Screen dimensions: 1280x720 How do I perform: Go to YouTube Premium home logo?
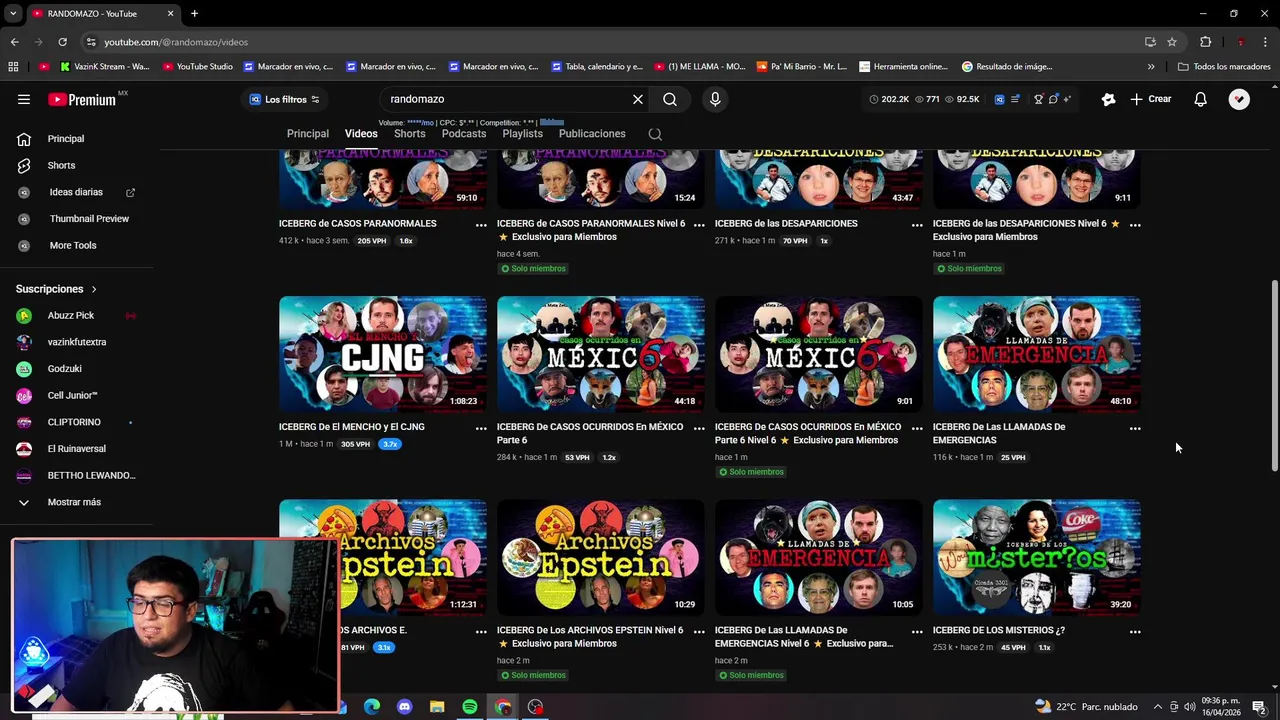82,99
